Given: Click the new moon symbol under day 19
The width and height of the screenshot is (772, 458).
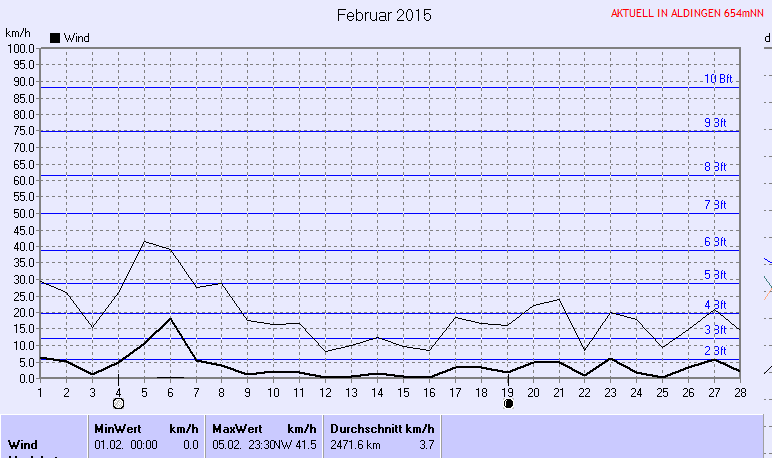Looking at the screenshot, I should (508, 403).
